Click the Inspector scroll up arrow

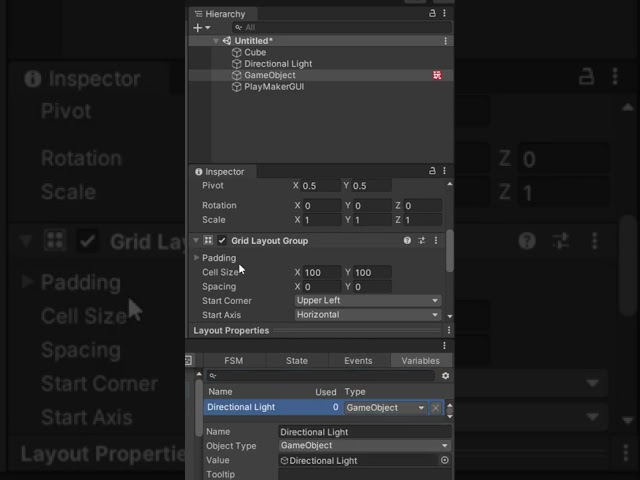[449, 184]
